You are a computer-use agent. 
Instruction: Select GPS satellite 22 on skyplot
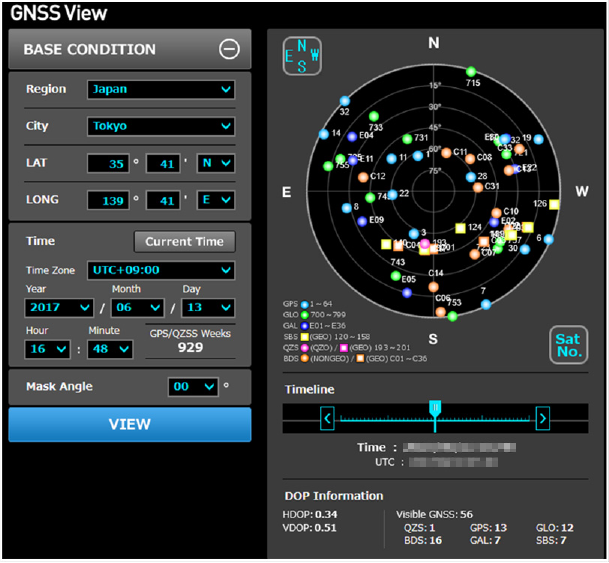393,195
